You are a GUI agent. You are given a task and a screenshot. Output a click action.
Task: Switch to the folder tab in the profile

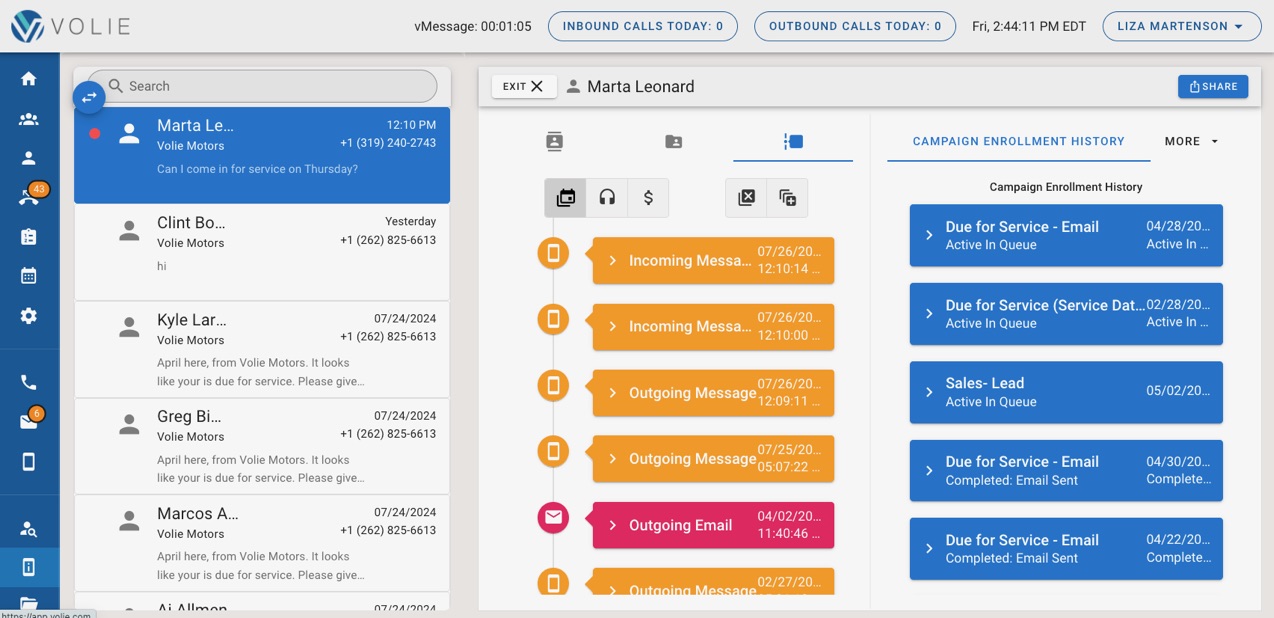point(673,142)
